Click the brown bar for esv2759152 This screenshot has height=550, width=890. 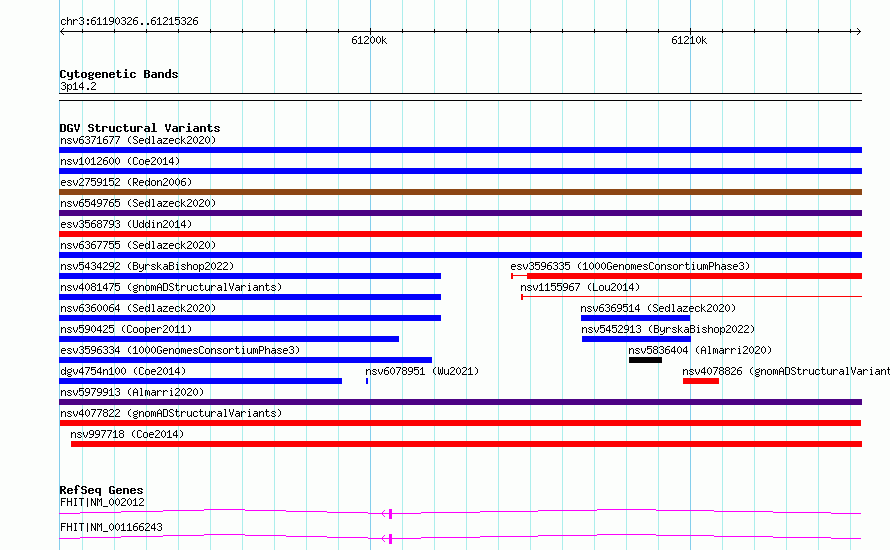tap(460, 192)
